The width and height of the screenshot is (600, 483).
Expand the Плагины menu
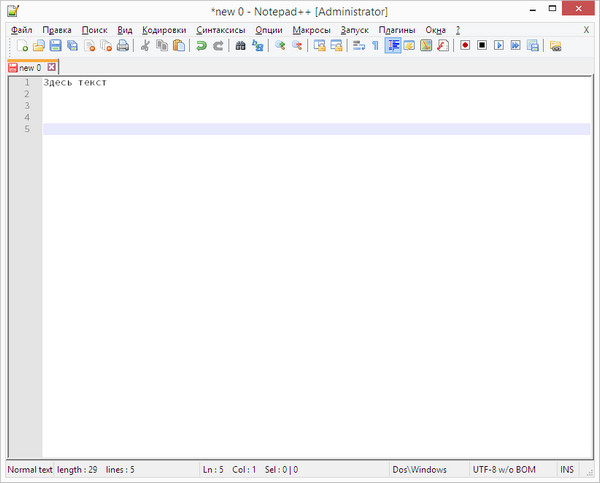397,30
